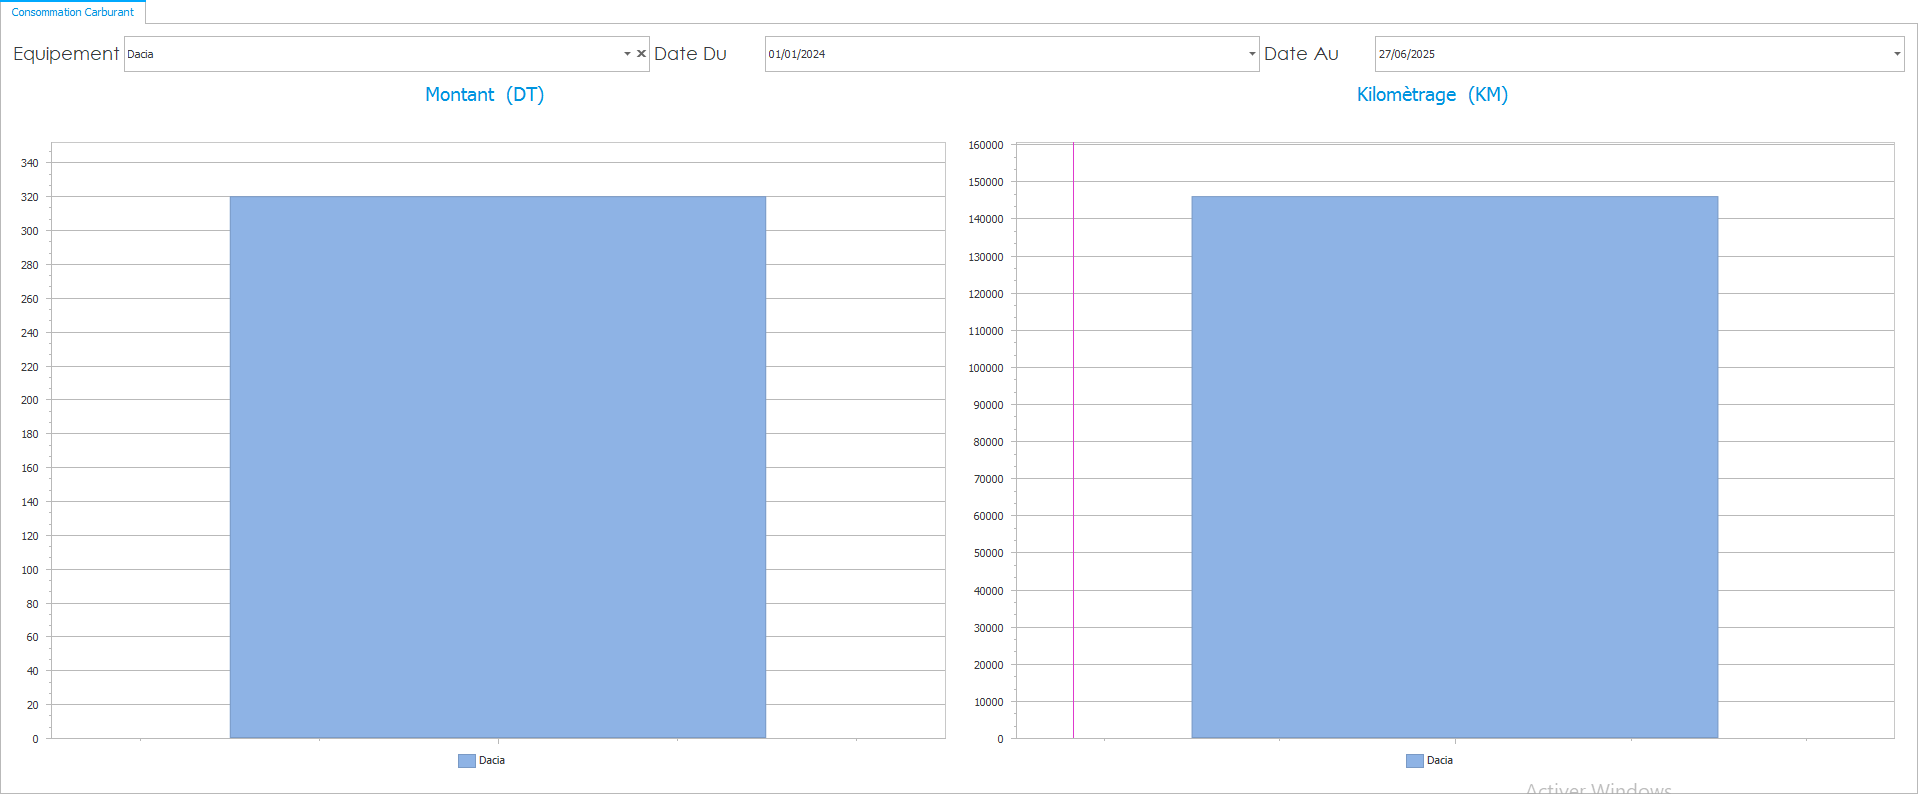Viewport: 1918px width, 794px height.
Task: Click the 160000 axis label on Kilométrage chart
Action: [x=985, y=146]
